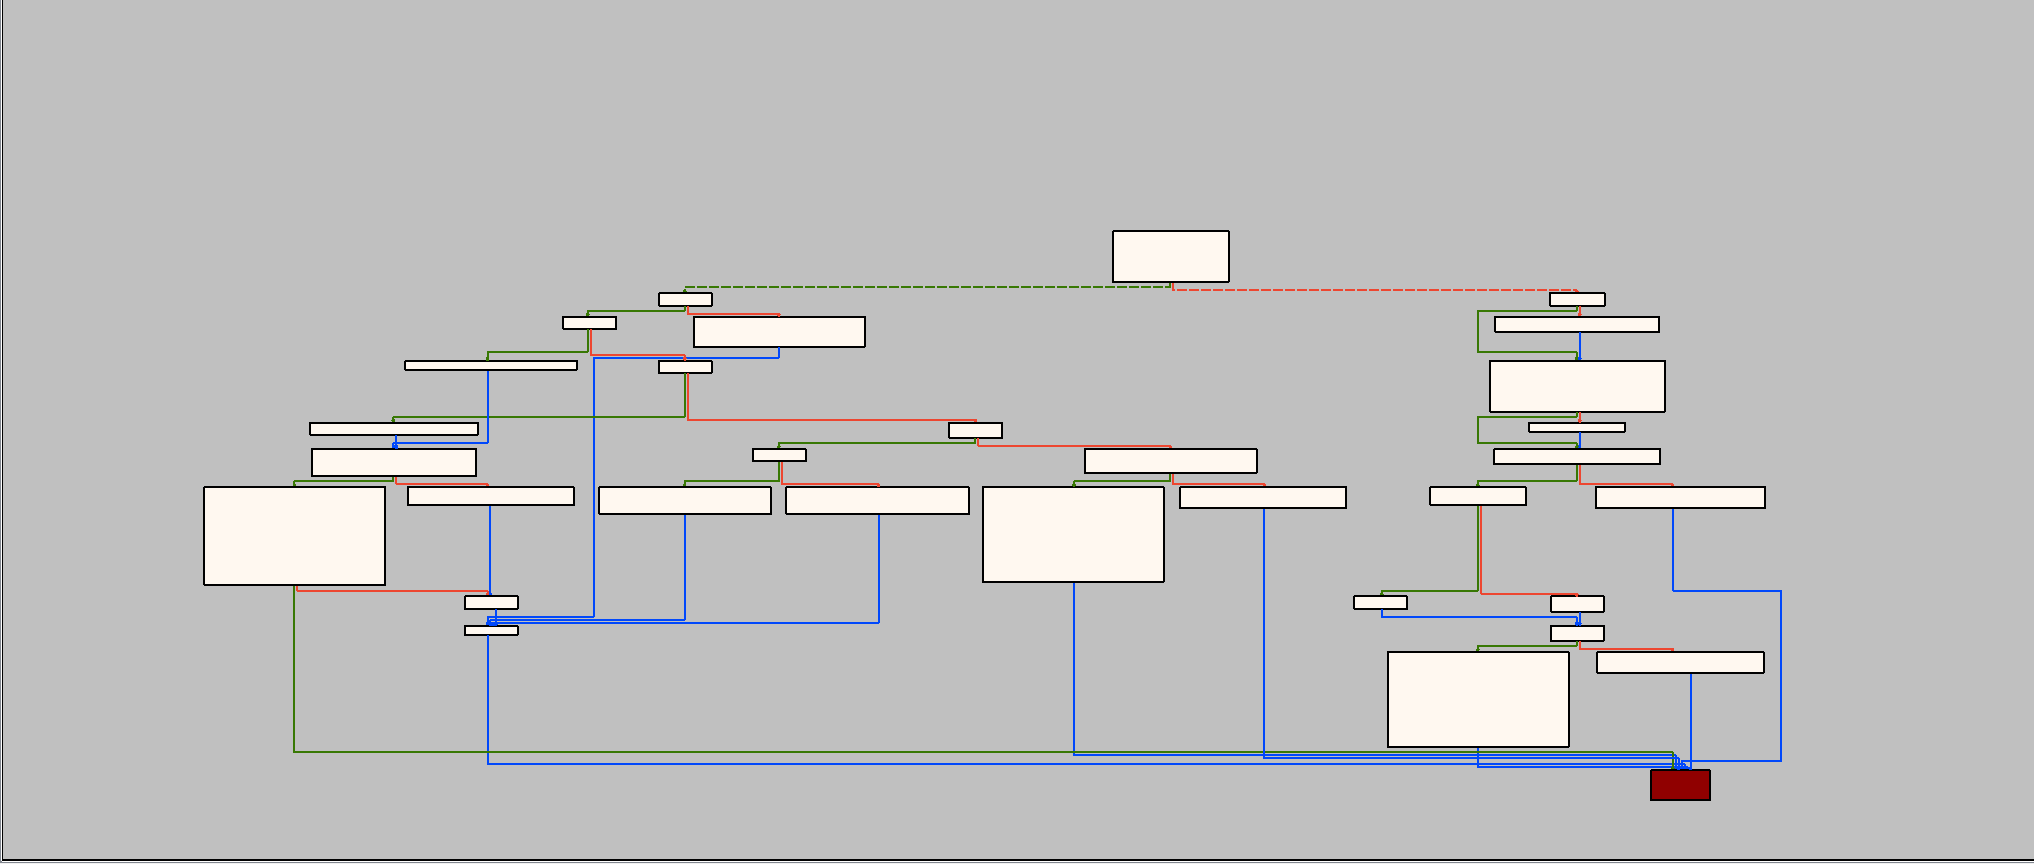Image resolution: width=2034 pixels, height=864 pixels.
Task: Select the topmost entry block of the graph
Action: (x=1170, y=256)
